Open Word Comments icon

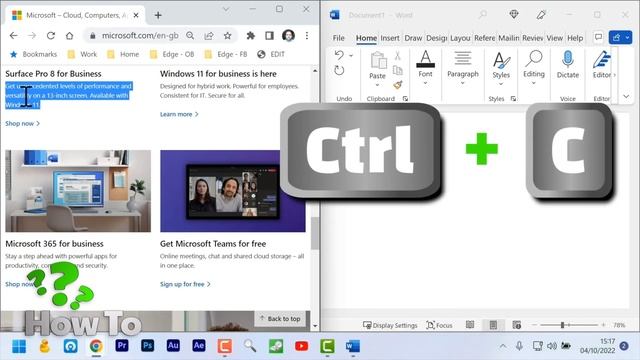coord(598,38)
